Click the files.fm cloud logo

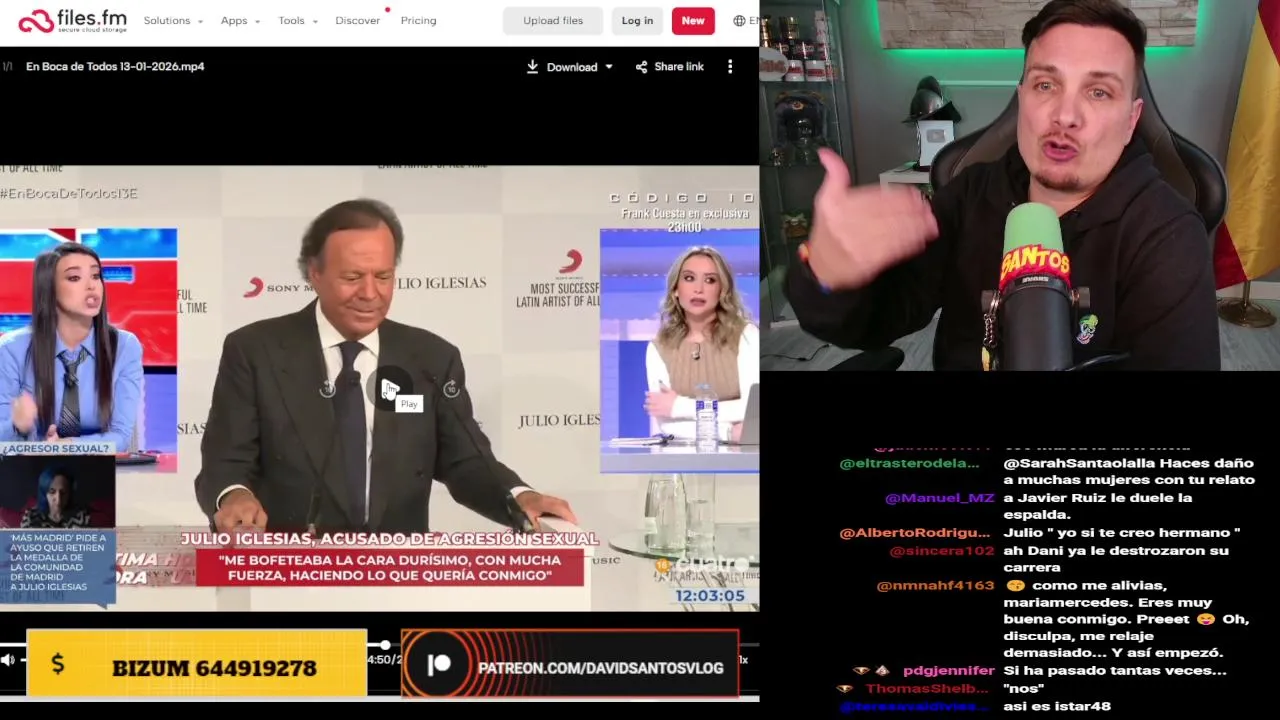point(72,20)
